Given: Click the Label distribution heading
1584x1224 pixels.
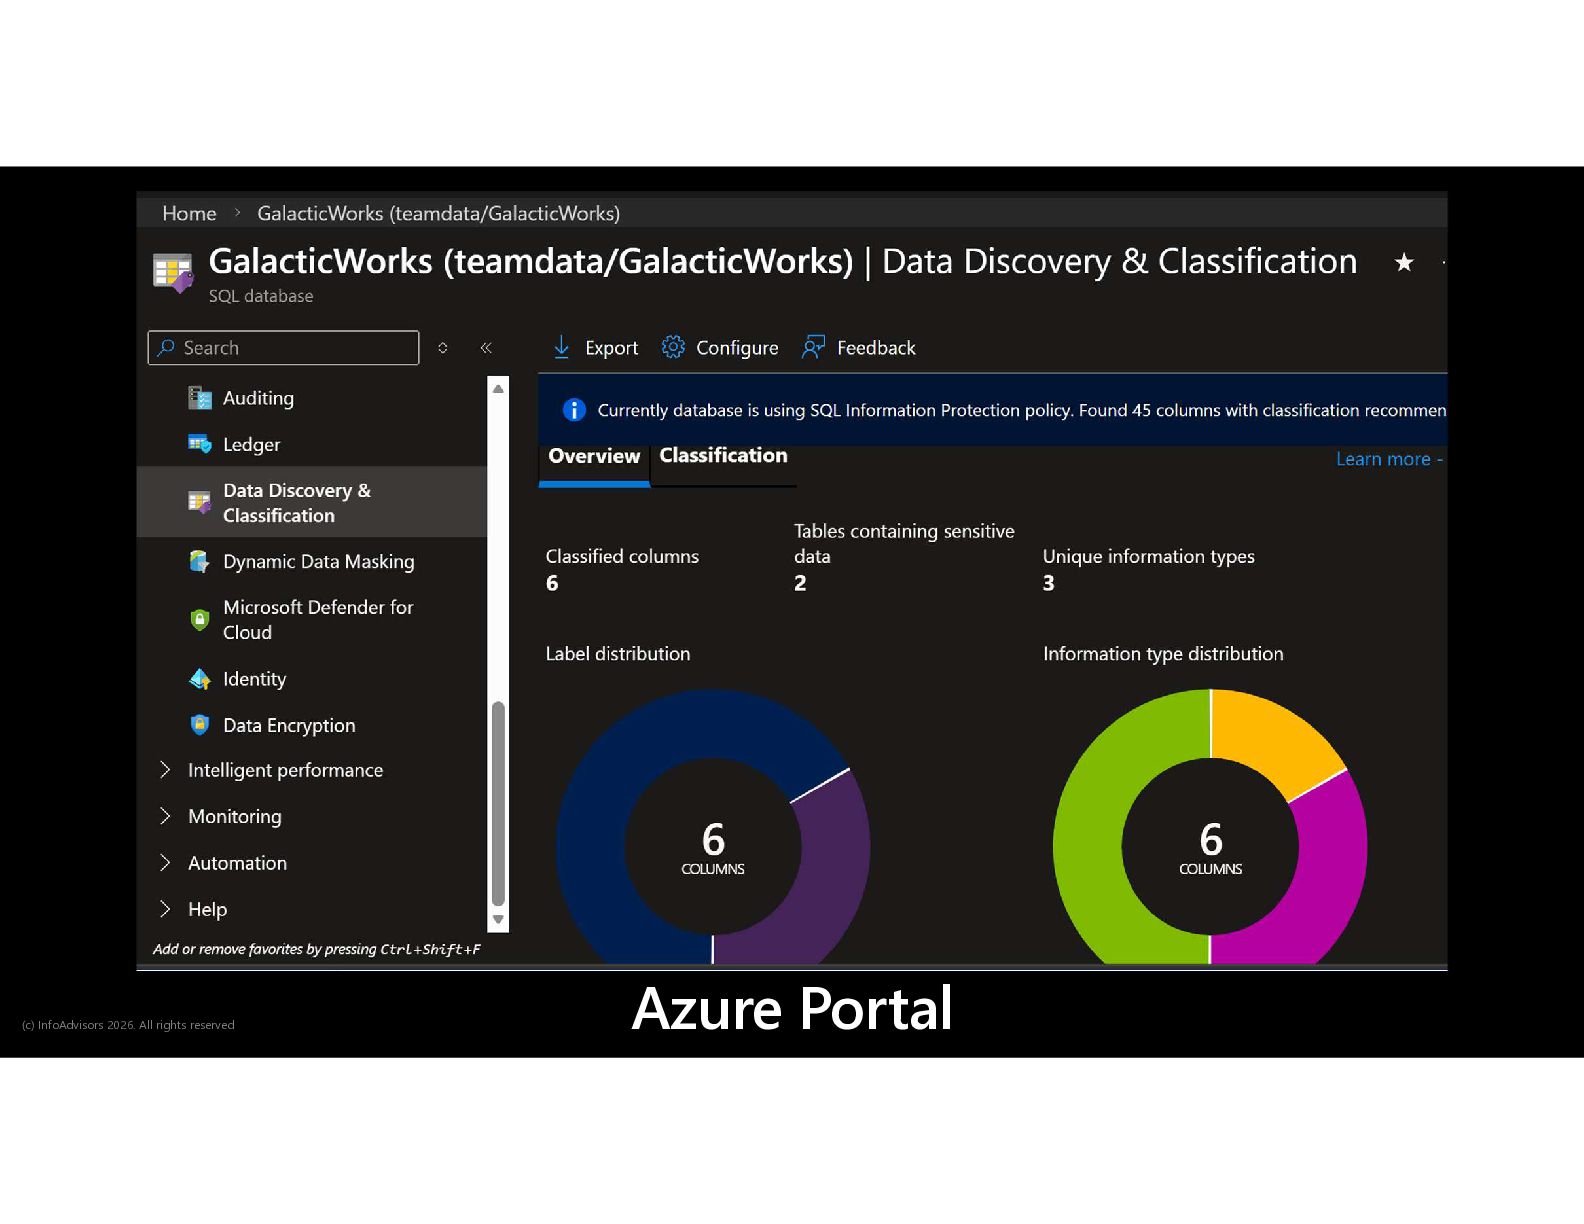Looking at the screenshot, I should point(618,653).
